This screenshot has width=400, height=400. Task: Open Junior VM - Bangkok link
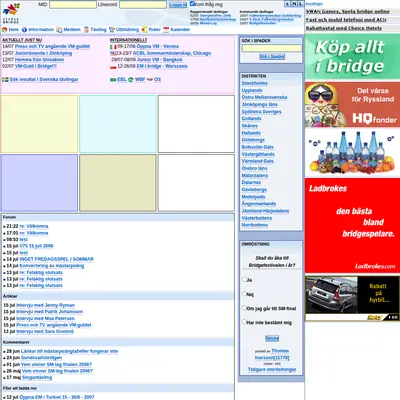pos(160,60)
